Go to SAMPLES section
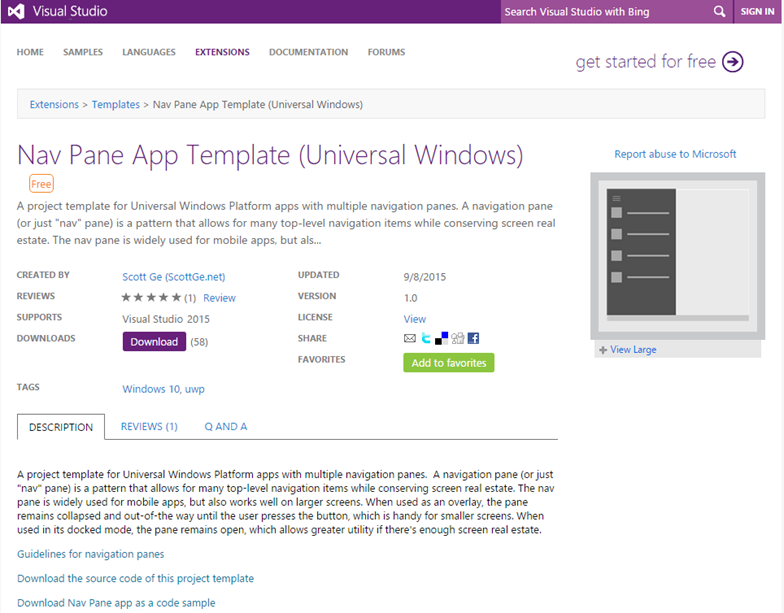 (83, 52)
